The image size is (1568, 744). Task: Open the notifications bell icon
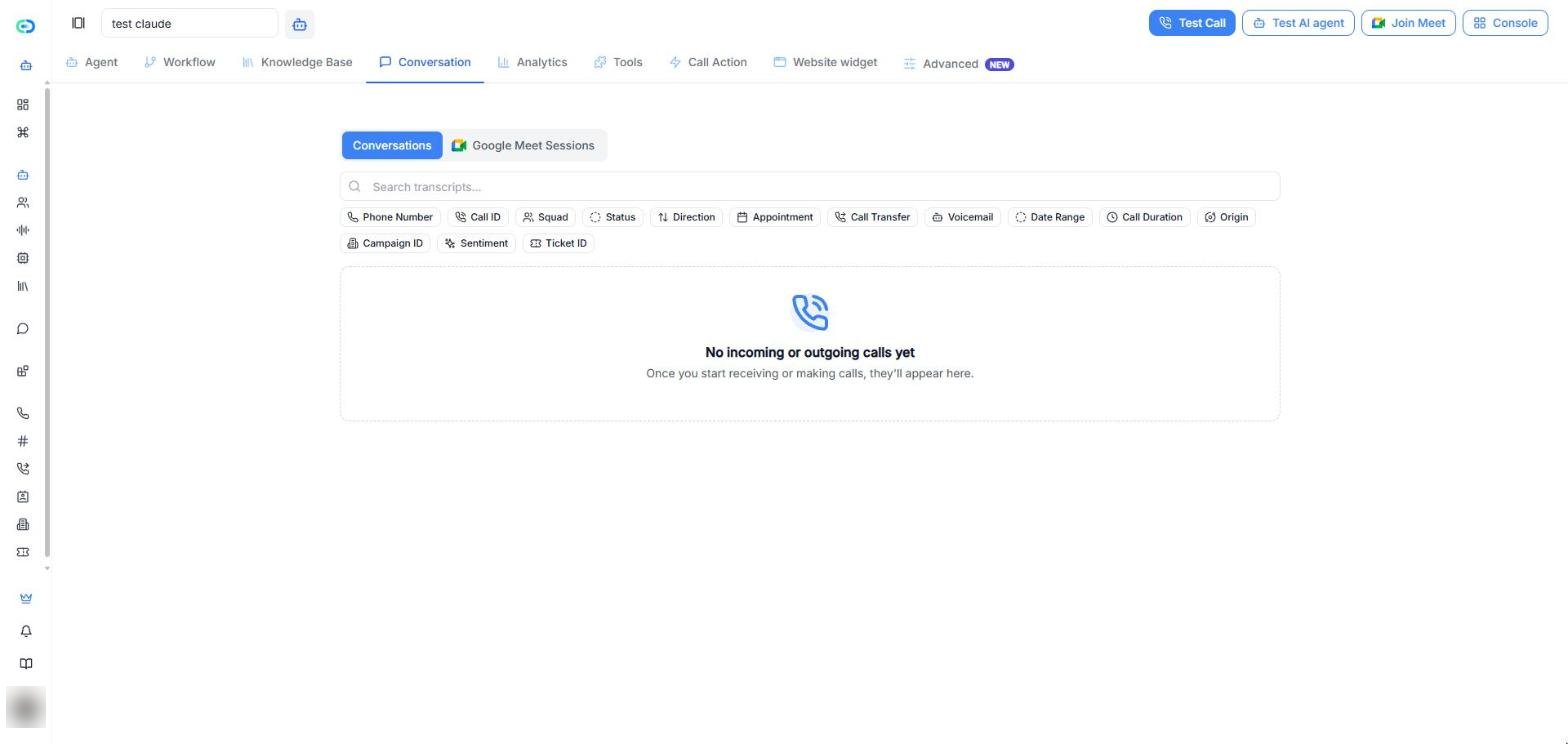click(26, 631)
